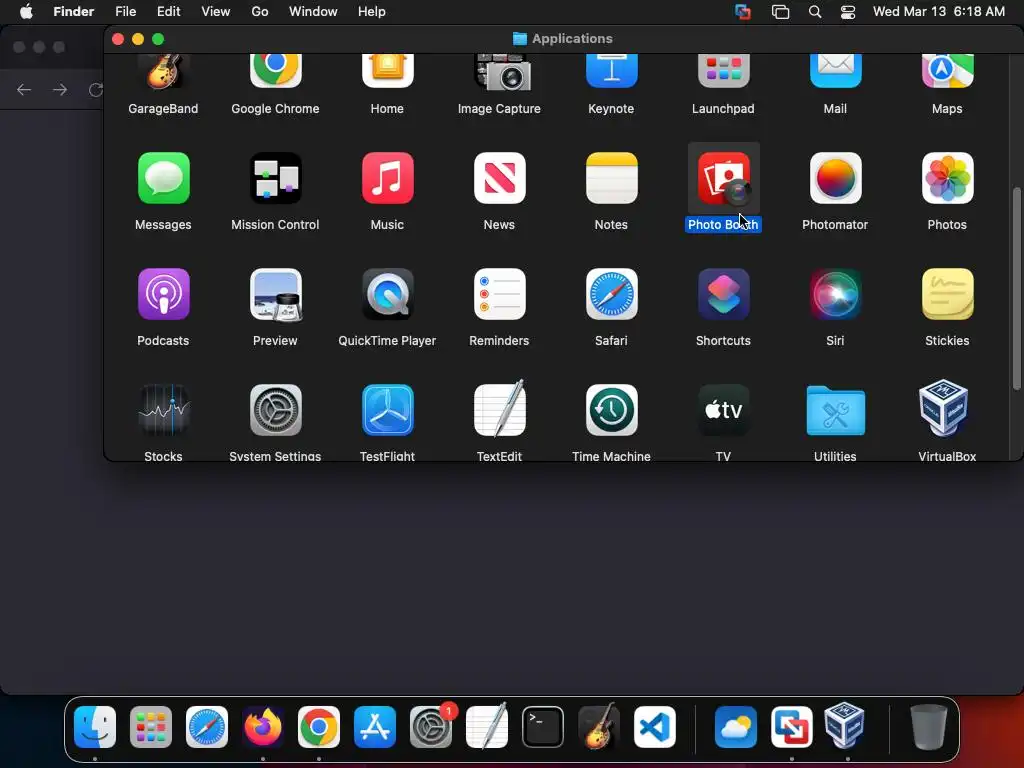The height and width of the screenshot is (768, 1024).
Task: Select the Image Capture app icon
Action: [x=502, y=72]
